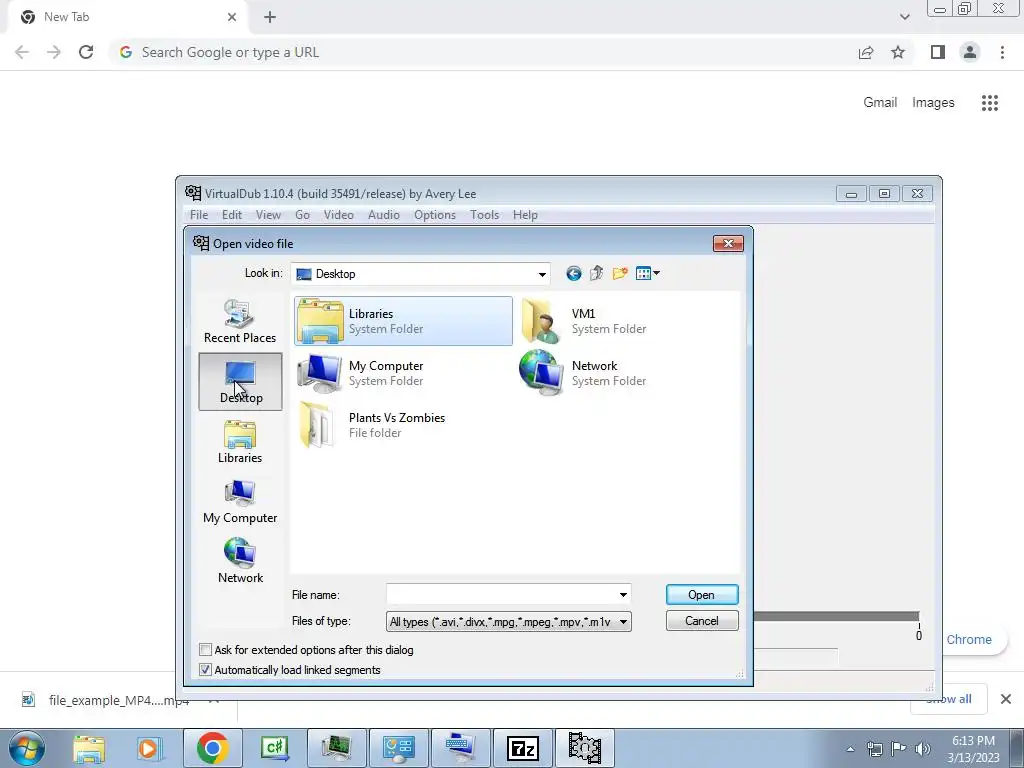
Task: Go up one folder level
Action: tap(596, 274)
